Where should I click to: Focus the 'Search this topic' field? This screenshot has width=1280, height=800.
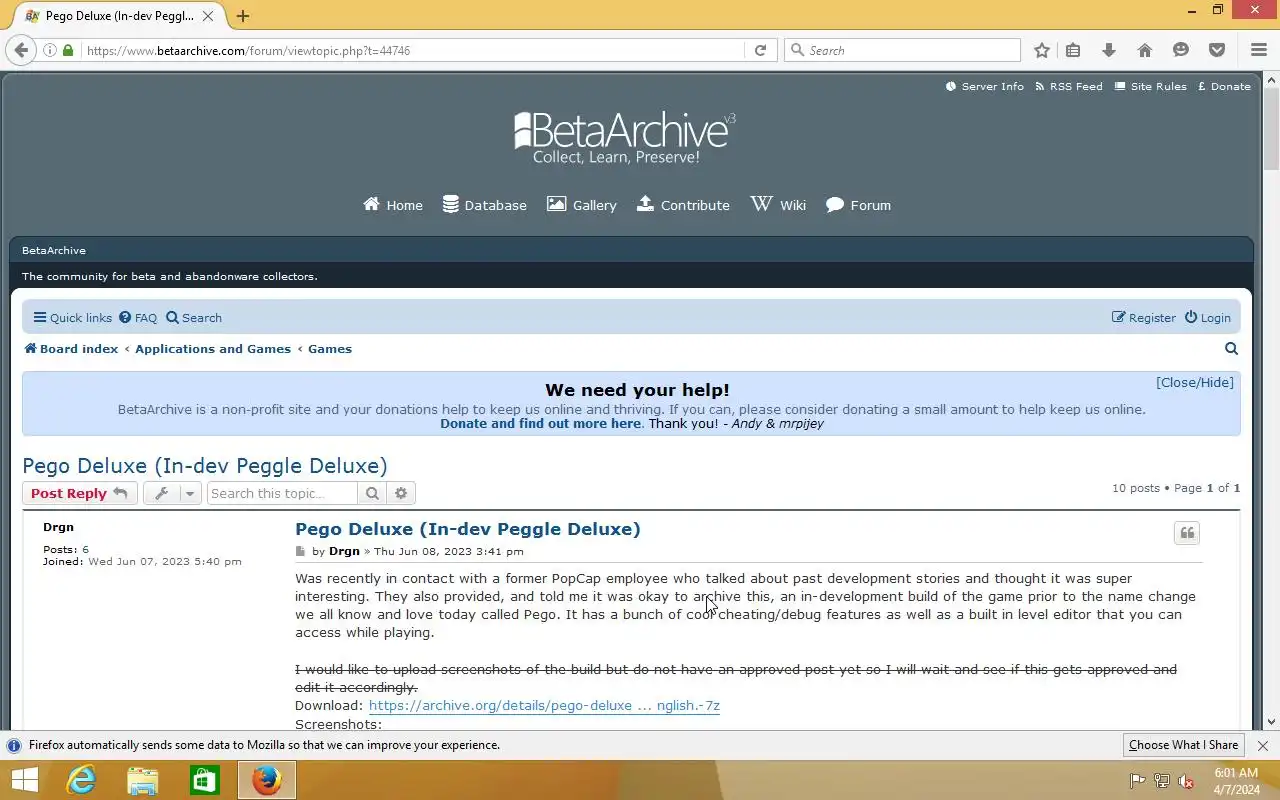tap(282, 493)
